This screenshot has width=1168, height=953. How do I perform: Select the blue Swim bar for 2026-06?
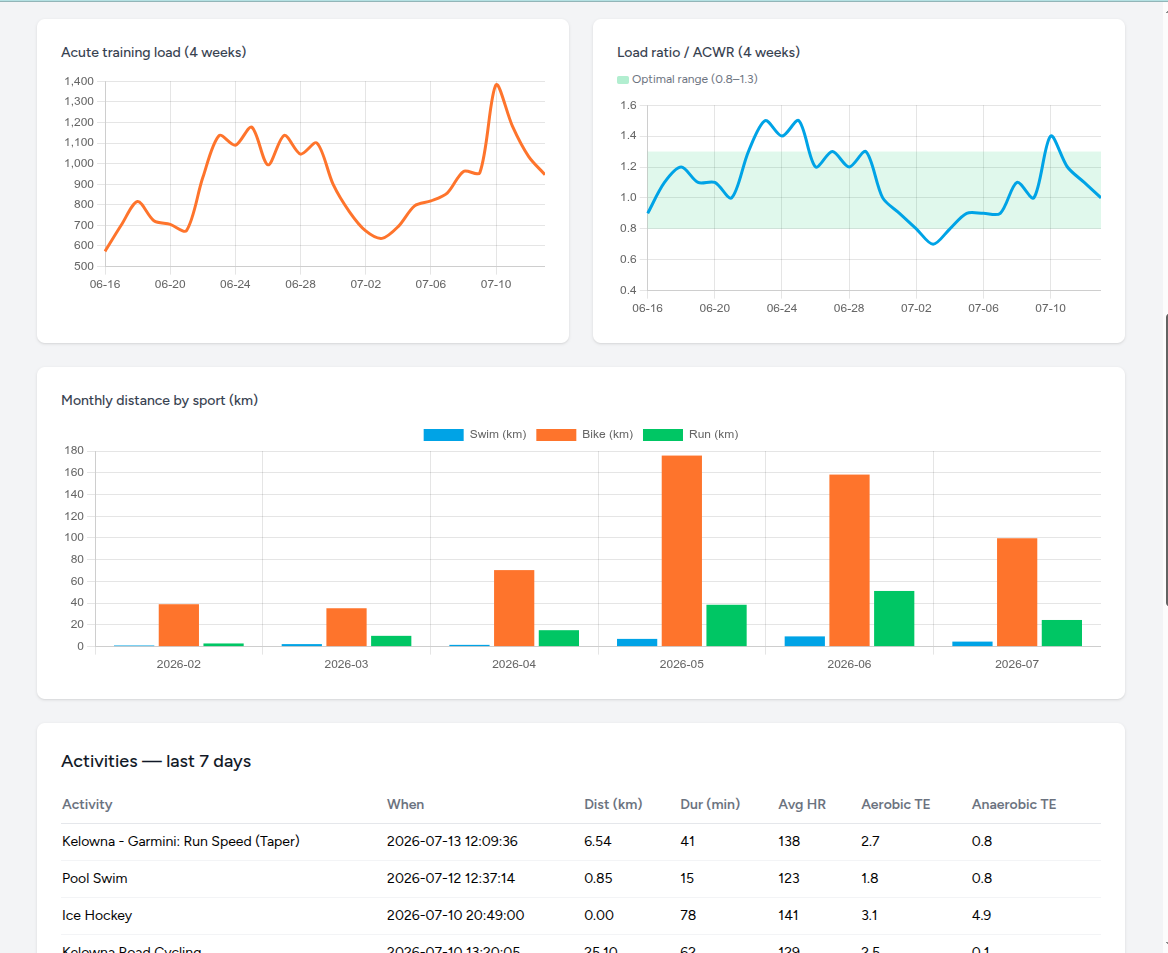point(804,642)
